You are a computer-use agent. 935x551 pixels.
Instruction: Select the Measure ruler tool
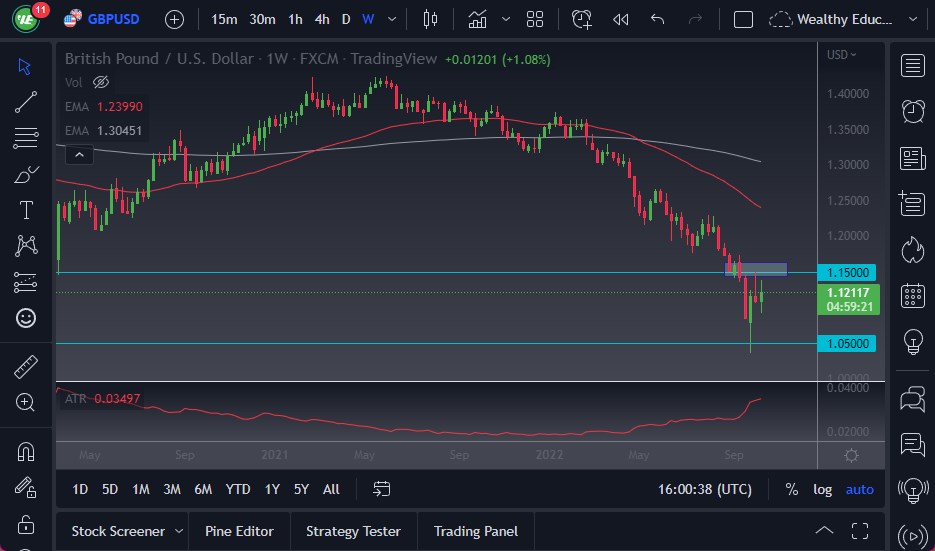tap(26, 366)
